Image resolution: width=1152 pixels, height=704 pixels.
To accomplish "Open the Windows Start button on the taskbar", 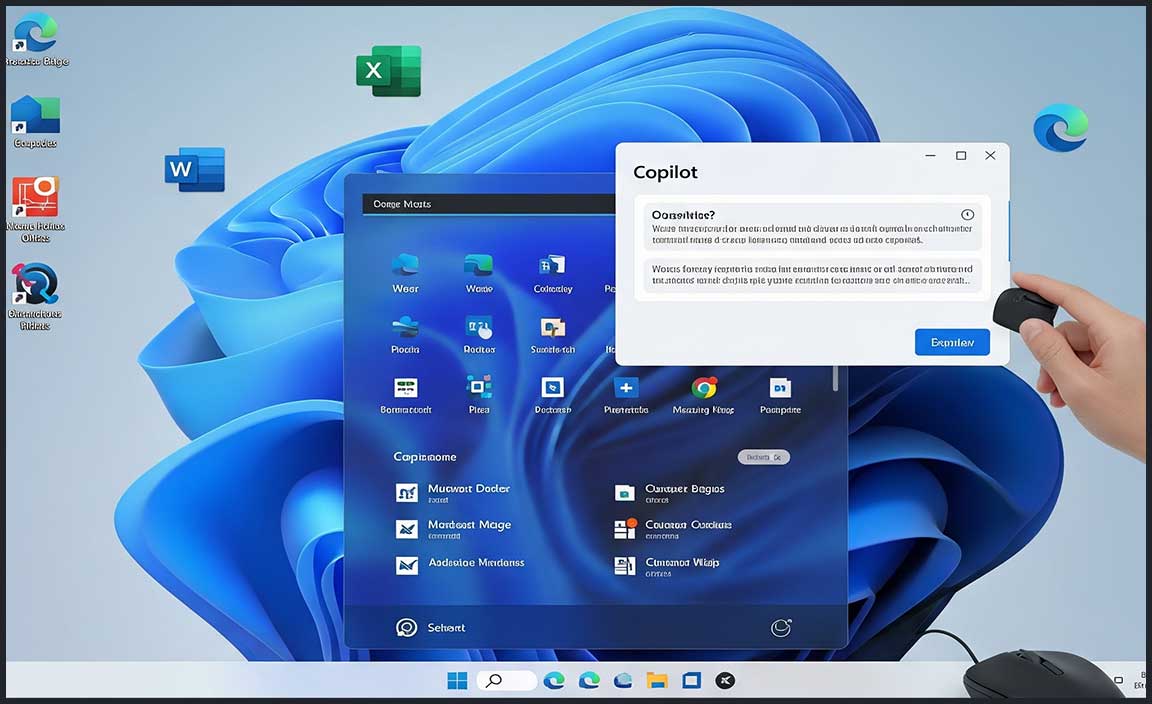I will pyautogui.click(x=457, y=680).
